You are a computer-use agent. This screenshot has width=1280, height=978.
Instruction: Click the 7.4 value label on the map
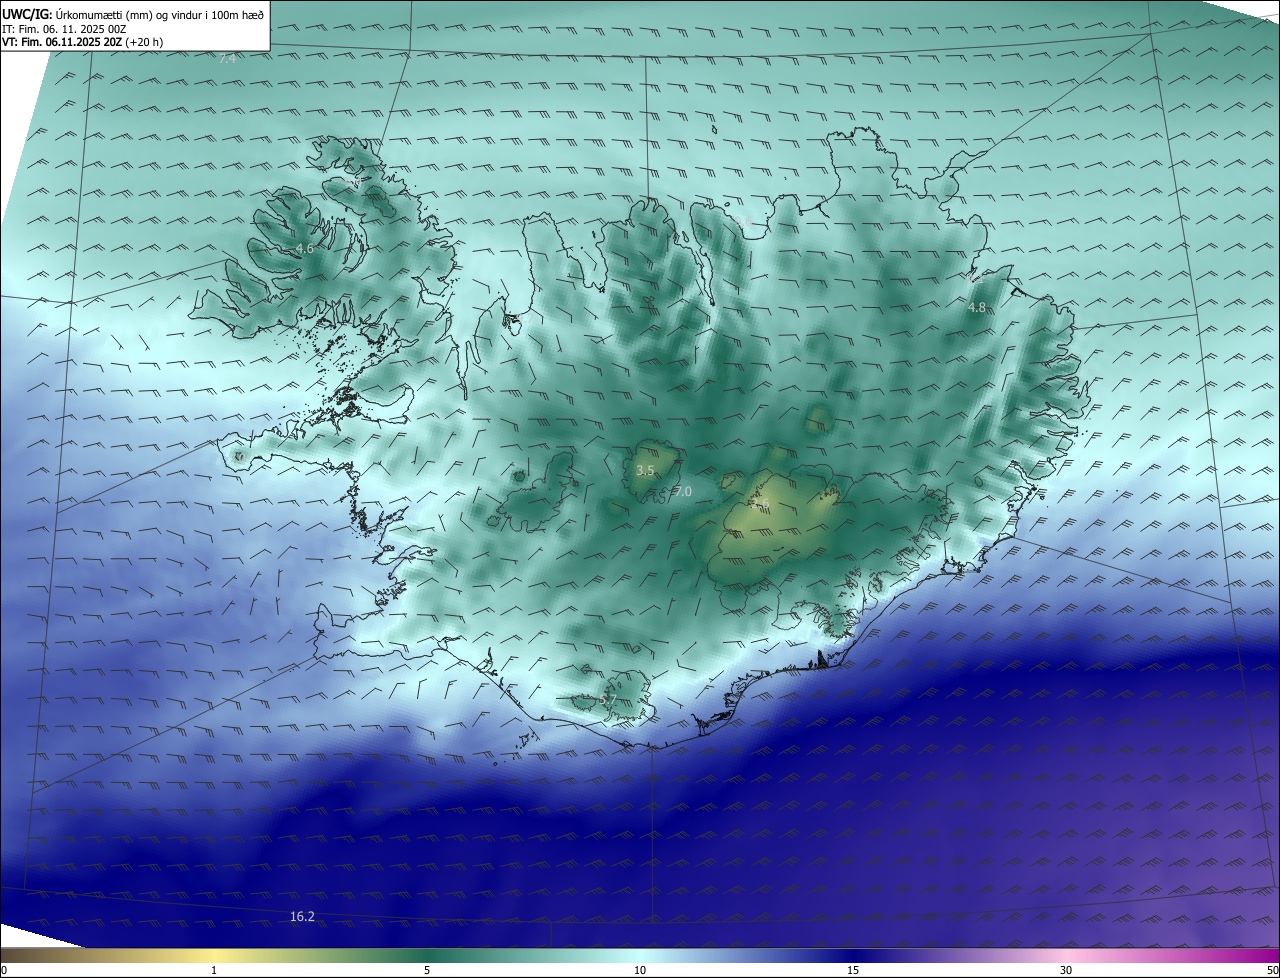(x=227, y=59)
